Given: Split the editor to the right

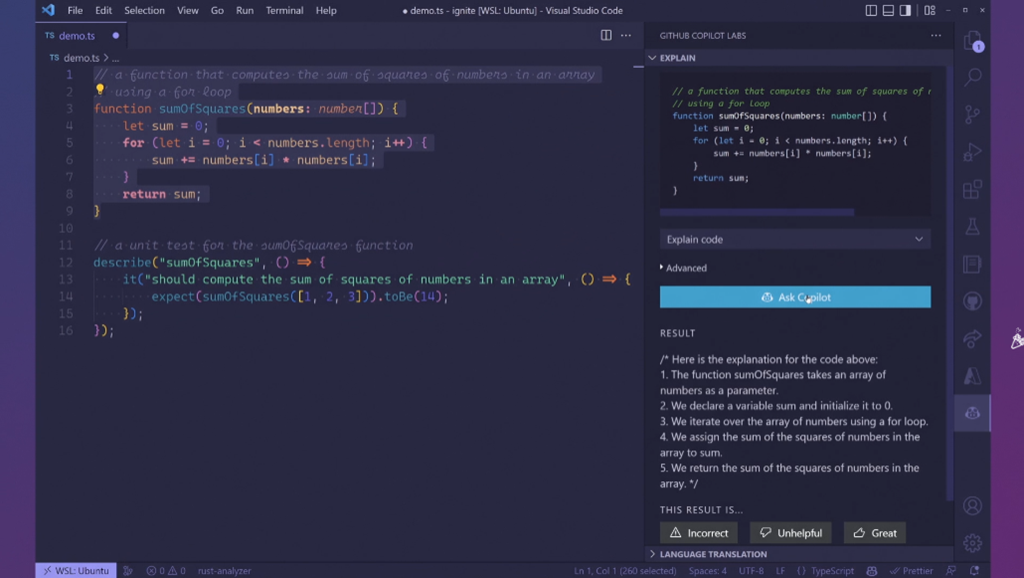Looking at the screenshot, I should point(606,35).
